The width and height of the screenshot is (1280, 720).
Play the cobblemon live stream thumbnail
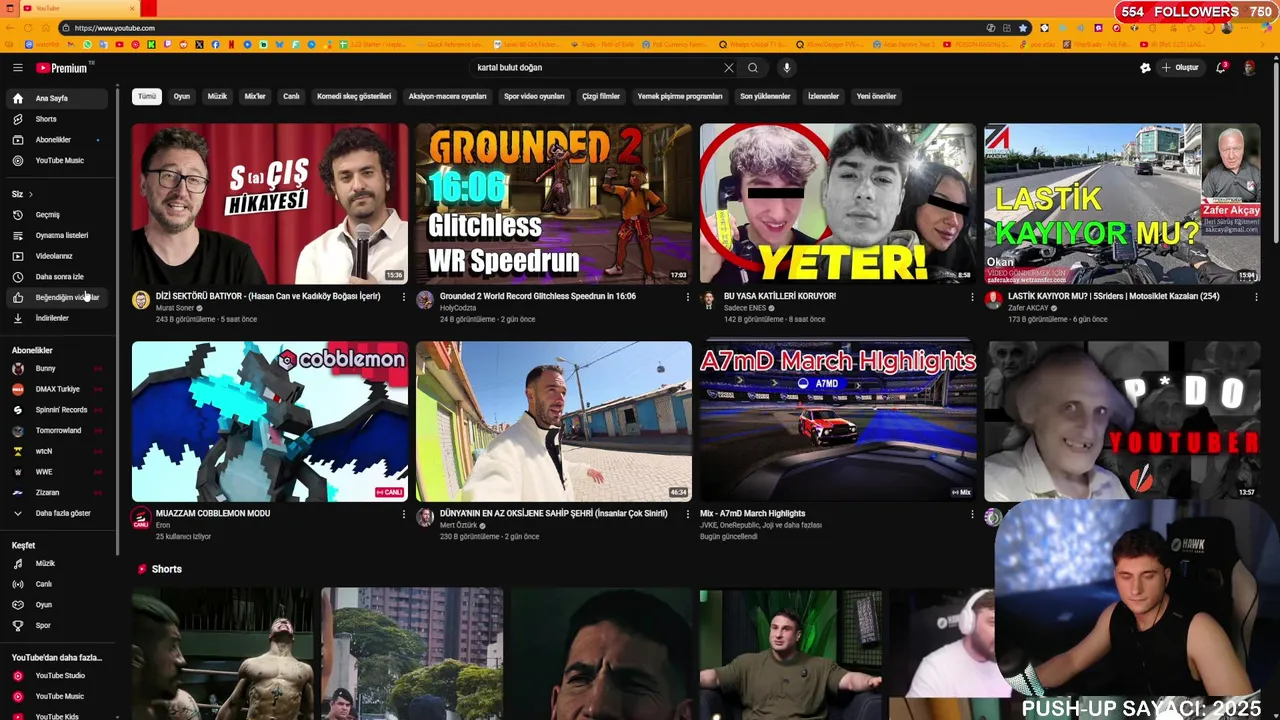coord(270,421)
